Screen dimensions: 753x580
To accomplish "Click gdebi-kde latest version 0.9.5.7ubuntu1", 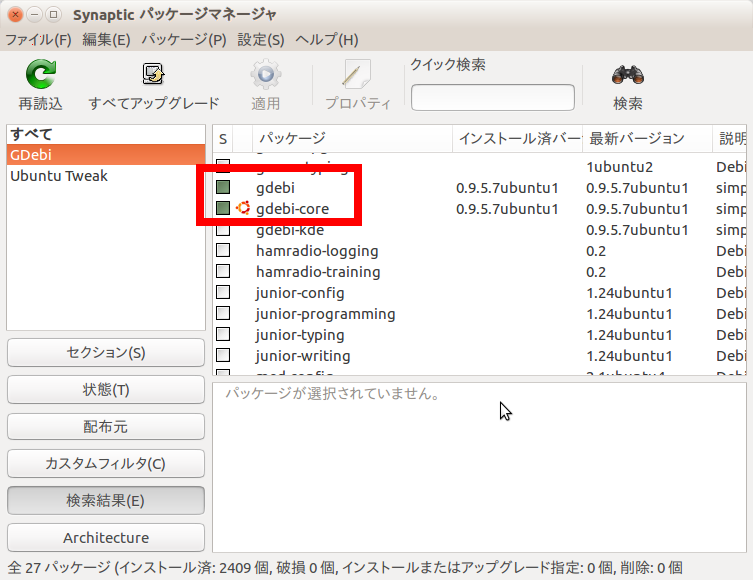I will (637, 230).
